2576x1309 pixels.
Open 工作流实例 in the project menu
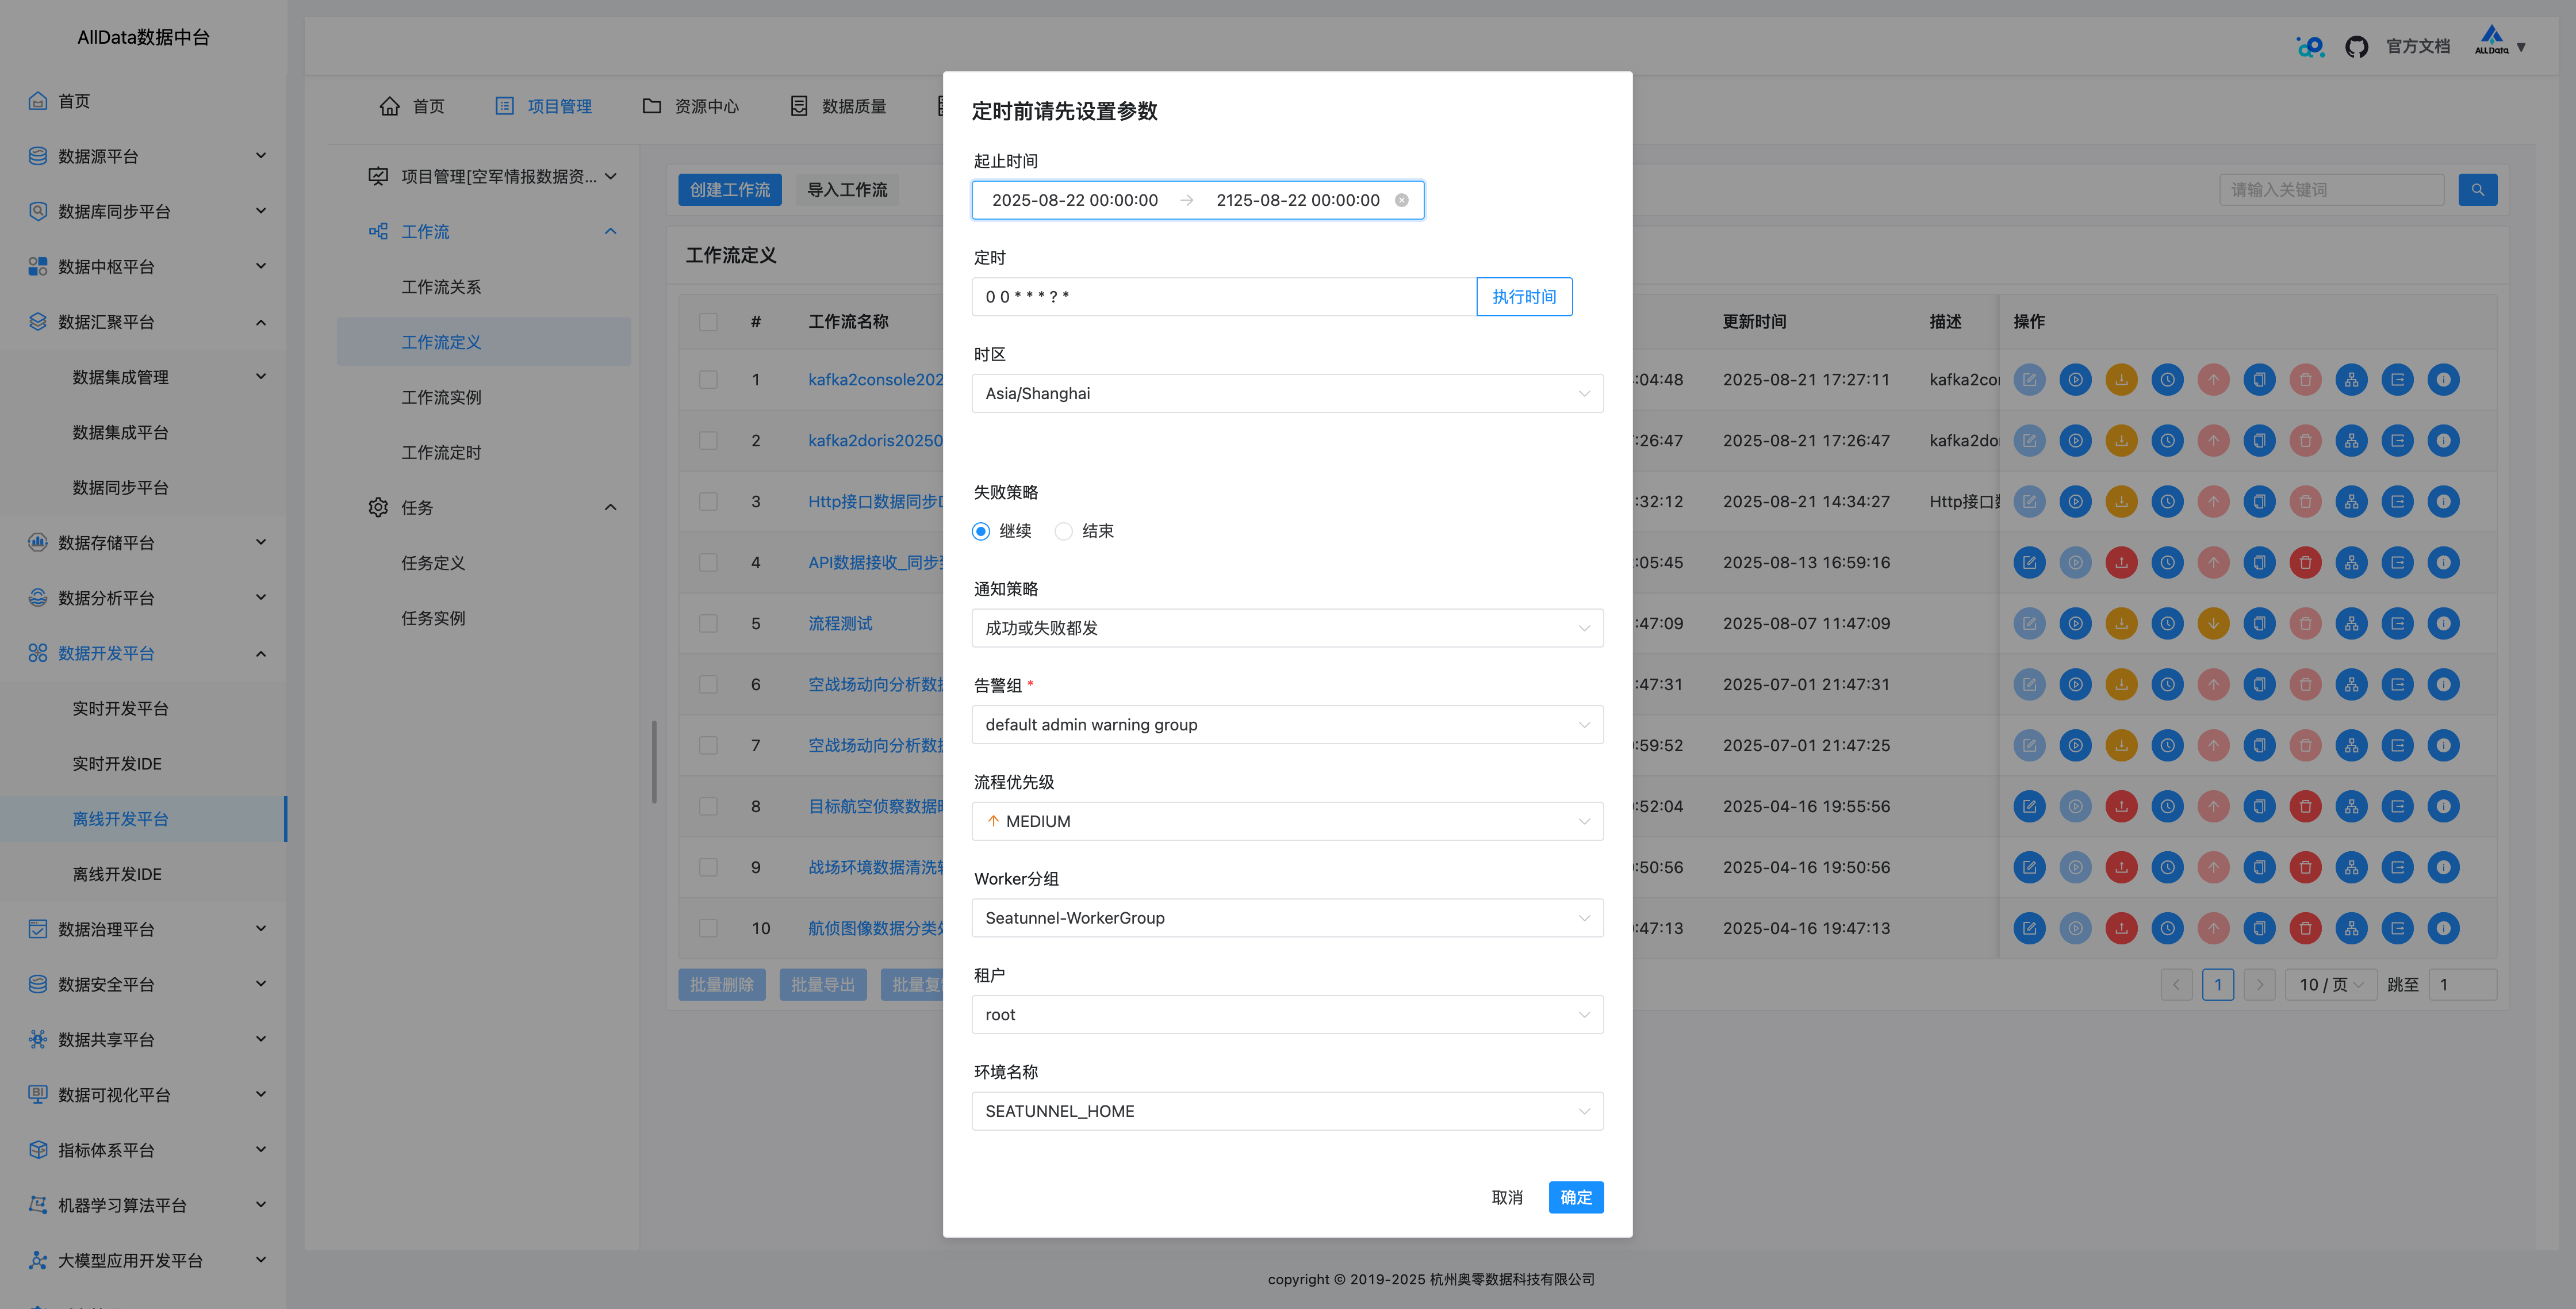click(x=441, y=397)
